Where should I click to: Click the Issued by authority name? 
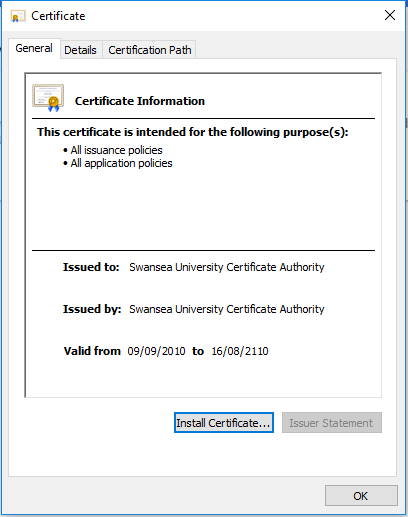(227, 309)
